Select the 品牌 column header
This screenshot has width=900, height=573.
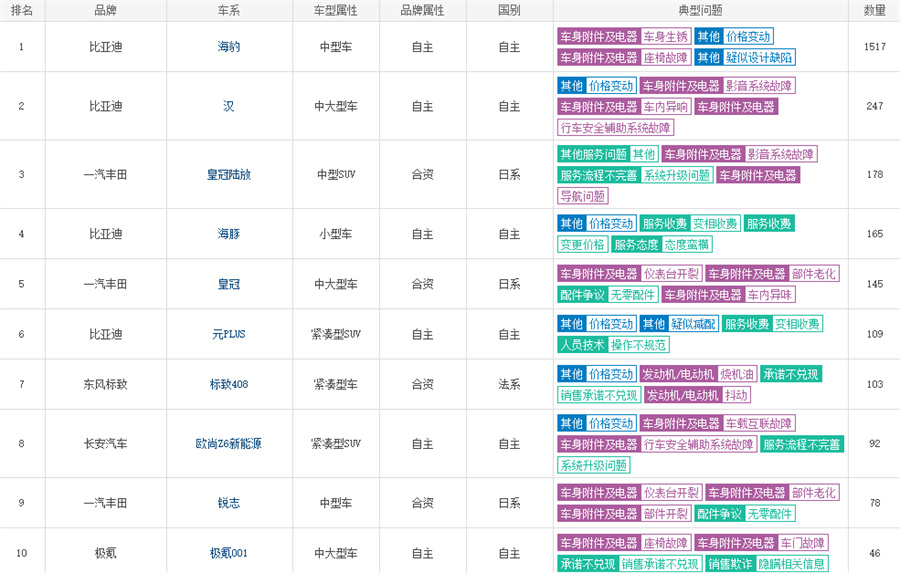click(106, 10)
